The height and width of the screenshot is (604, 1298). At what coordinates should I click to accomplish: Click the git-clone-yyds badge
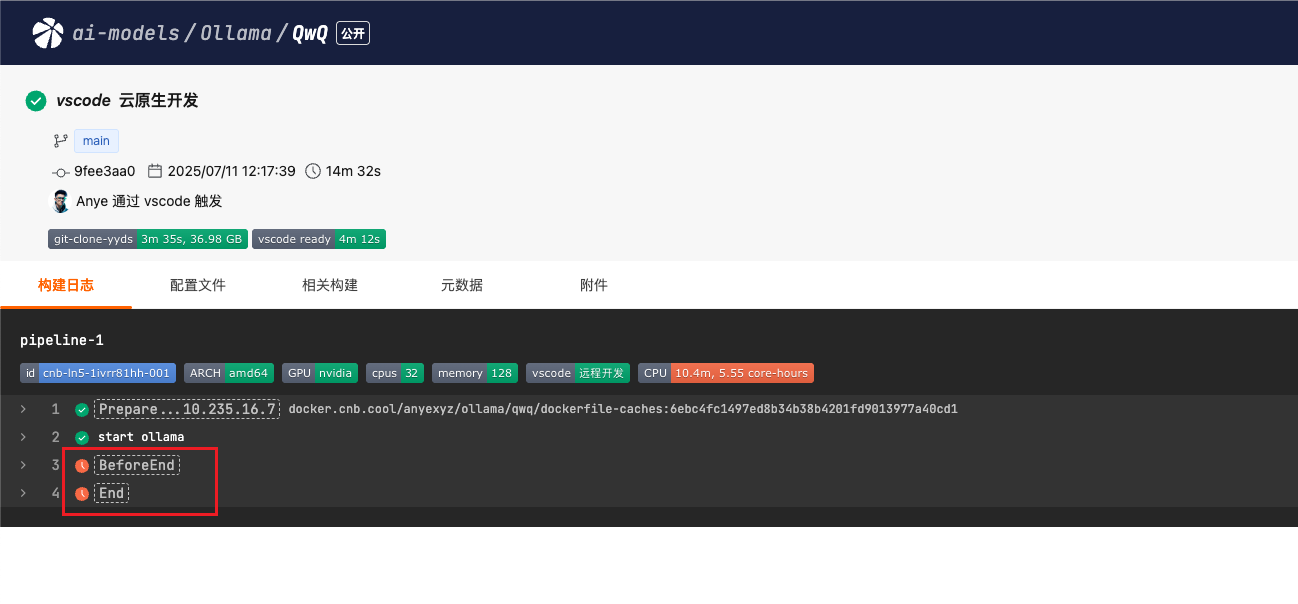[x=147, y=239]
